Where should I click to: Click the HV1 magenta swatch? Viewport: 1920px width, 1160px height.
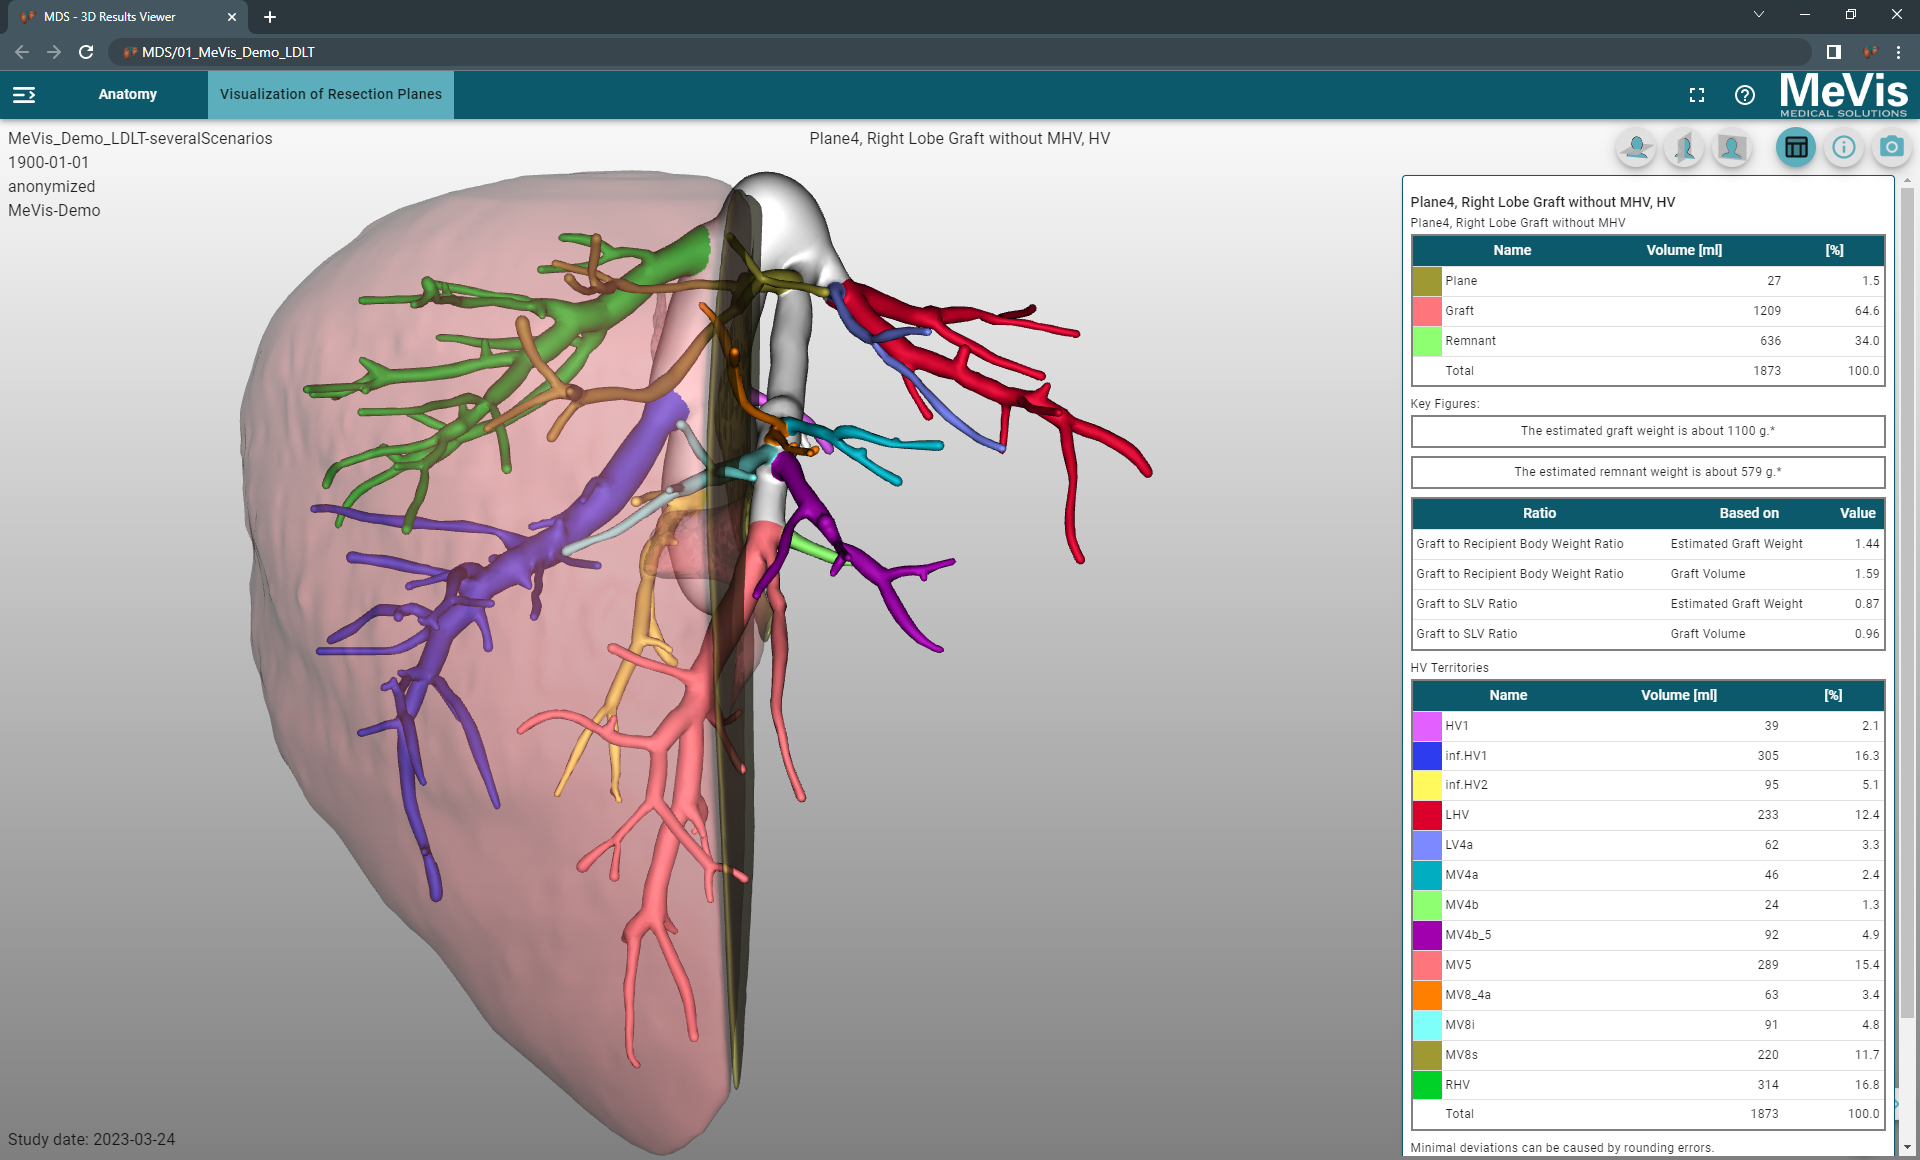point(1427,726)
